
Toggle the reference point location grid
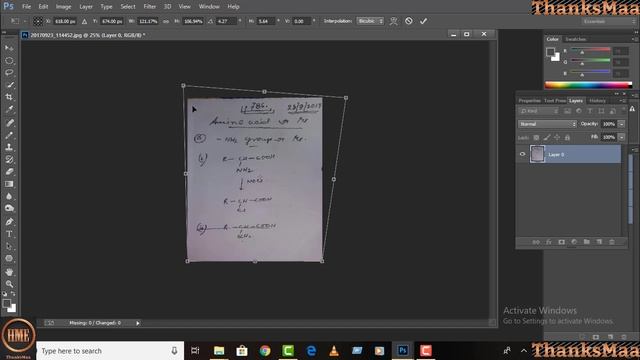coord(38,21)
